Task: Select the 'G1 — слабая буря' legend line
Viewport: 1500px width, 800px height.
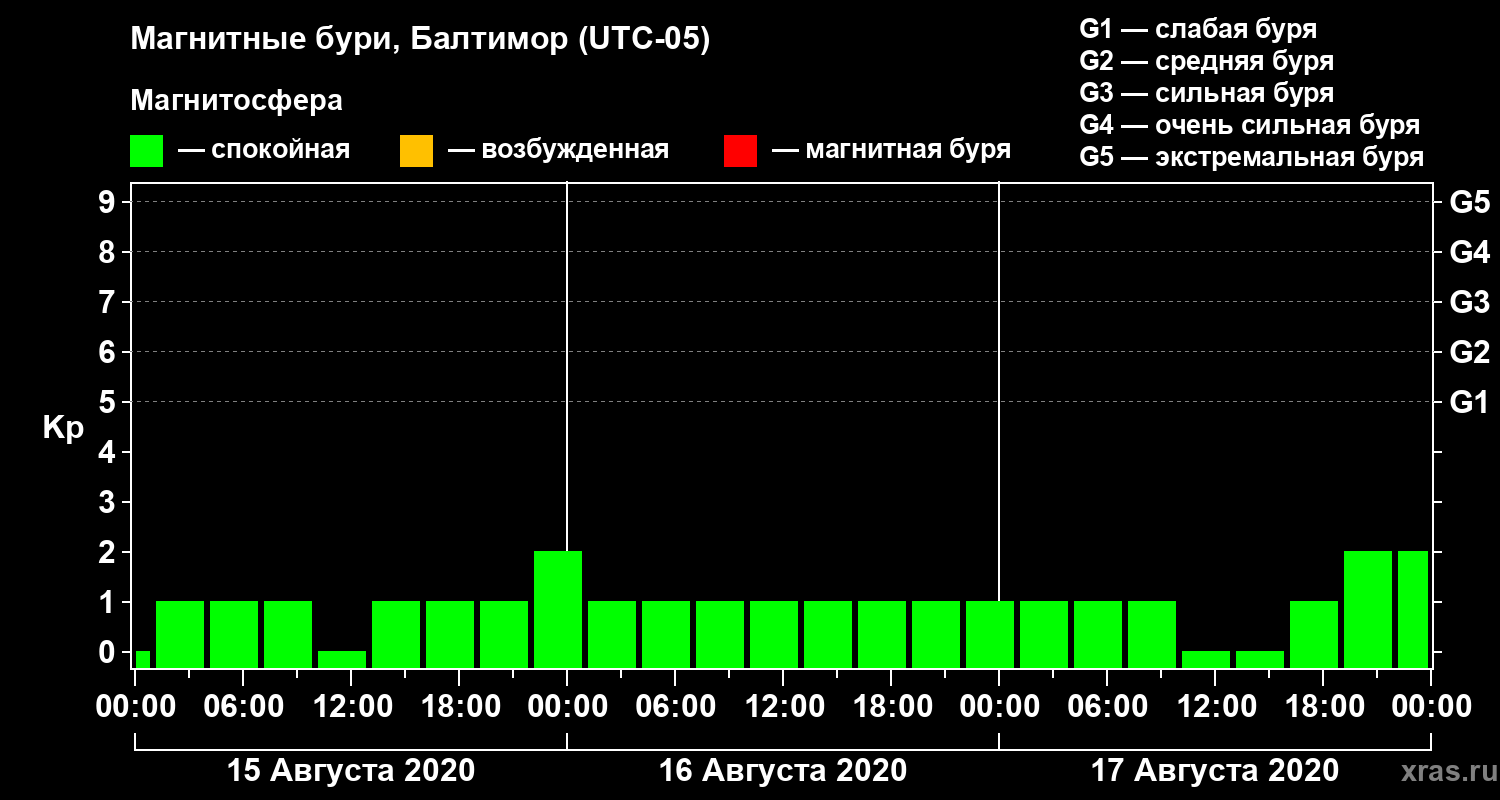Action: 1198,28
